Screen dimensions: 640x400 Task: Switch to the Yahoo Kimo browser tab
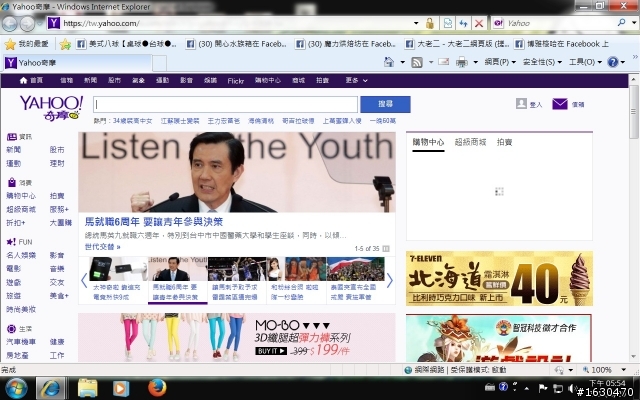coord(77,63)
